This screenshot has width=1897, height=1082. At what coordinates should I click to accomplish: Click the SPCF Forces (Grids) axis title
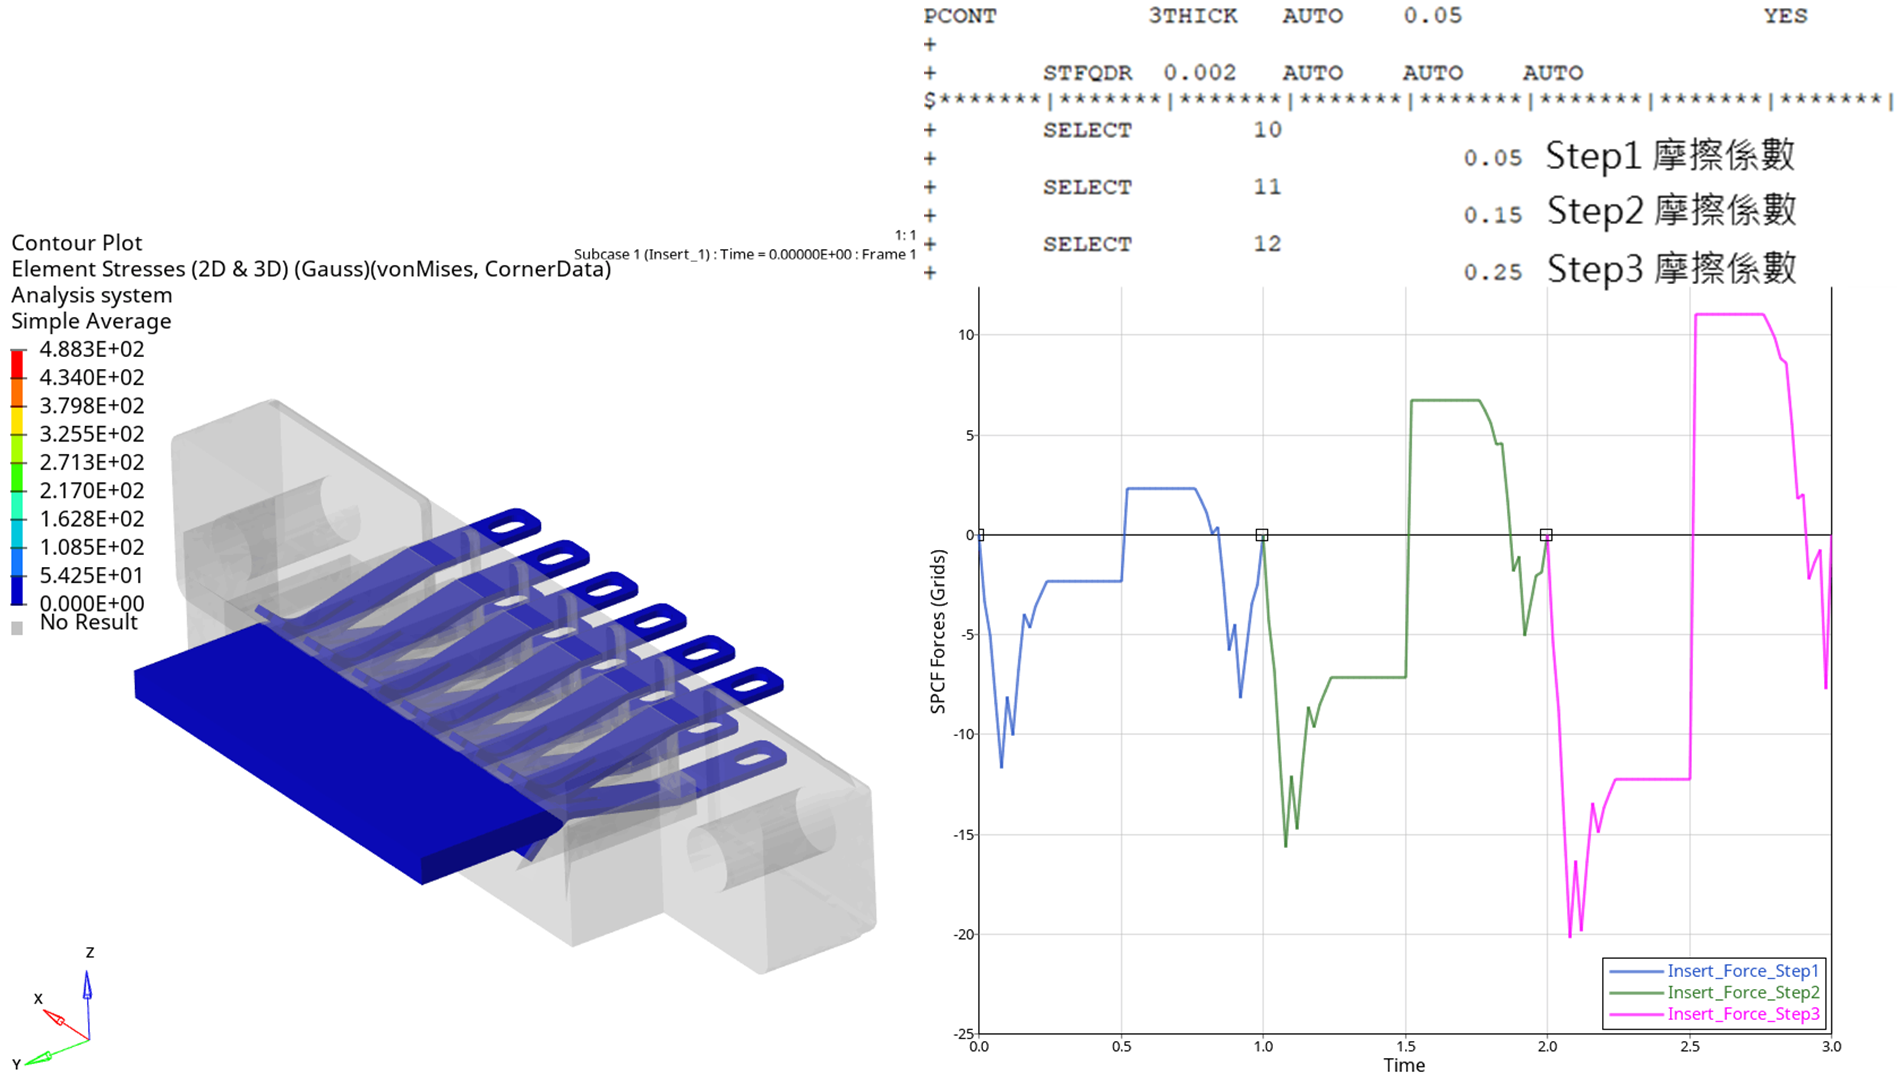pyautogui.click(x=938, y=631)
